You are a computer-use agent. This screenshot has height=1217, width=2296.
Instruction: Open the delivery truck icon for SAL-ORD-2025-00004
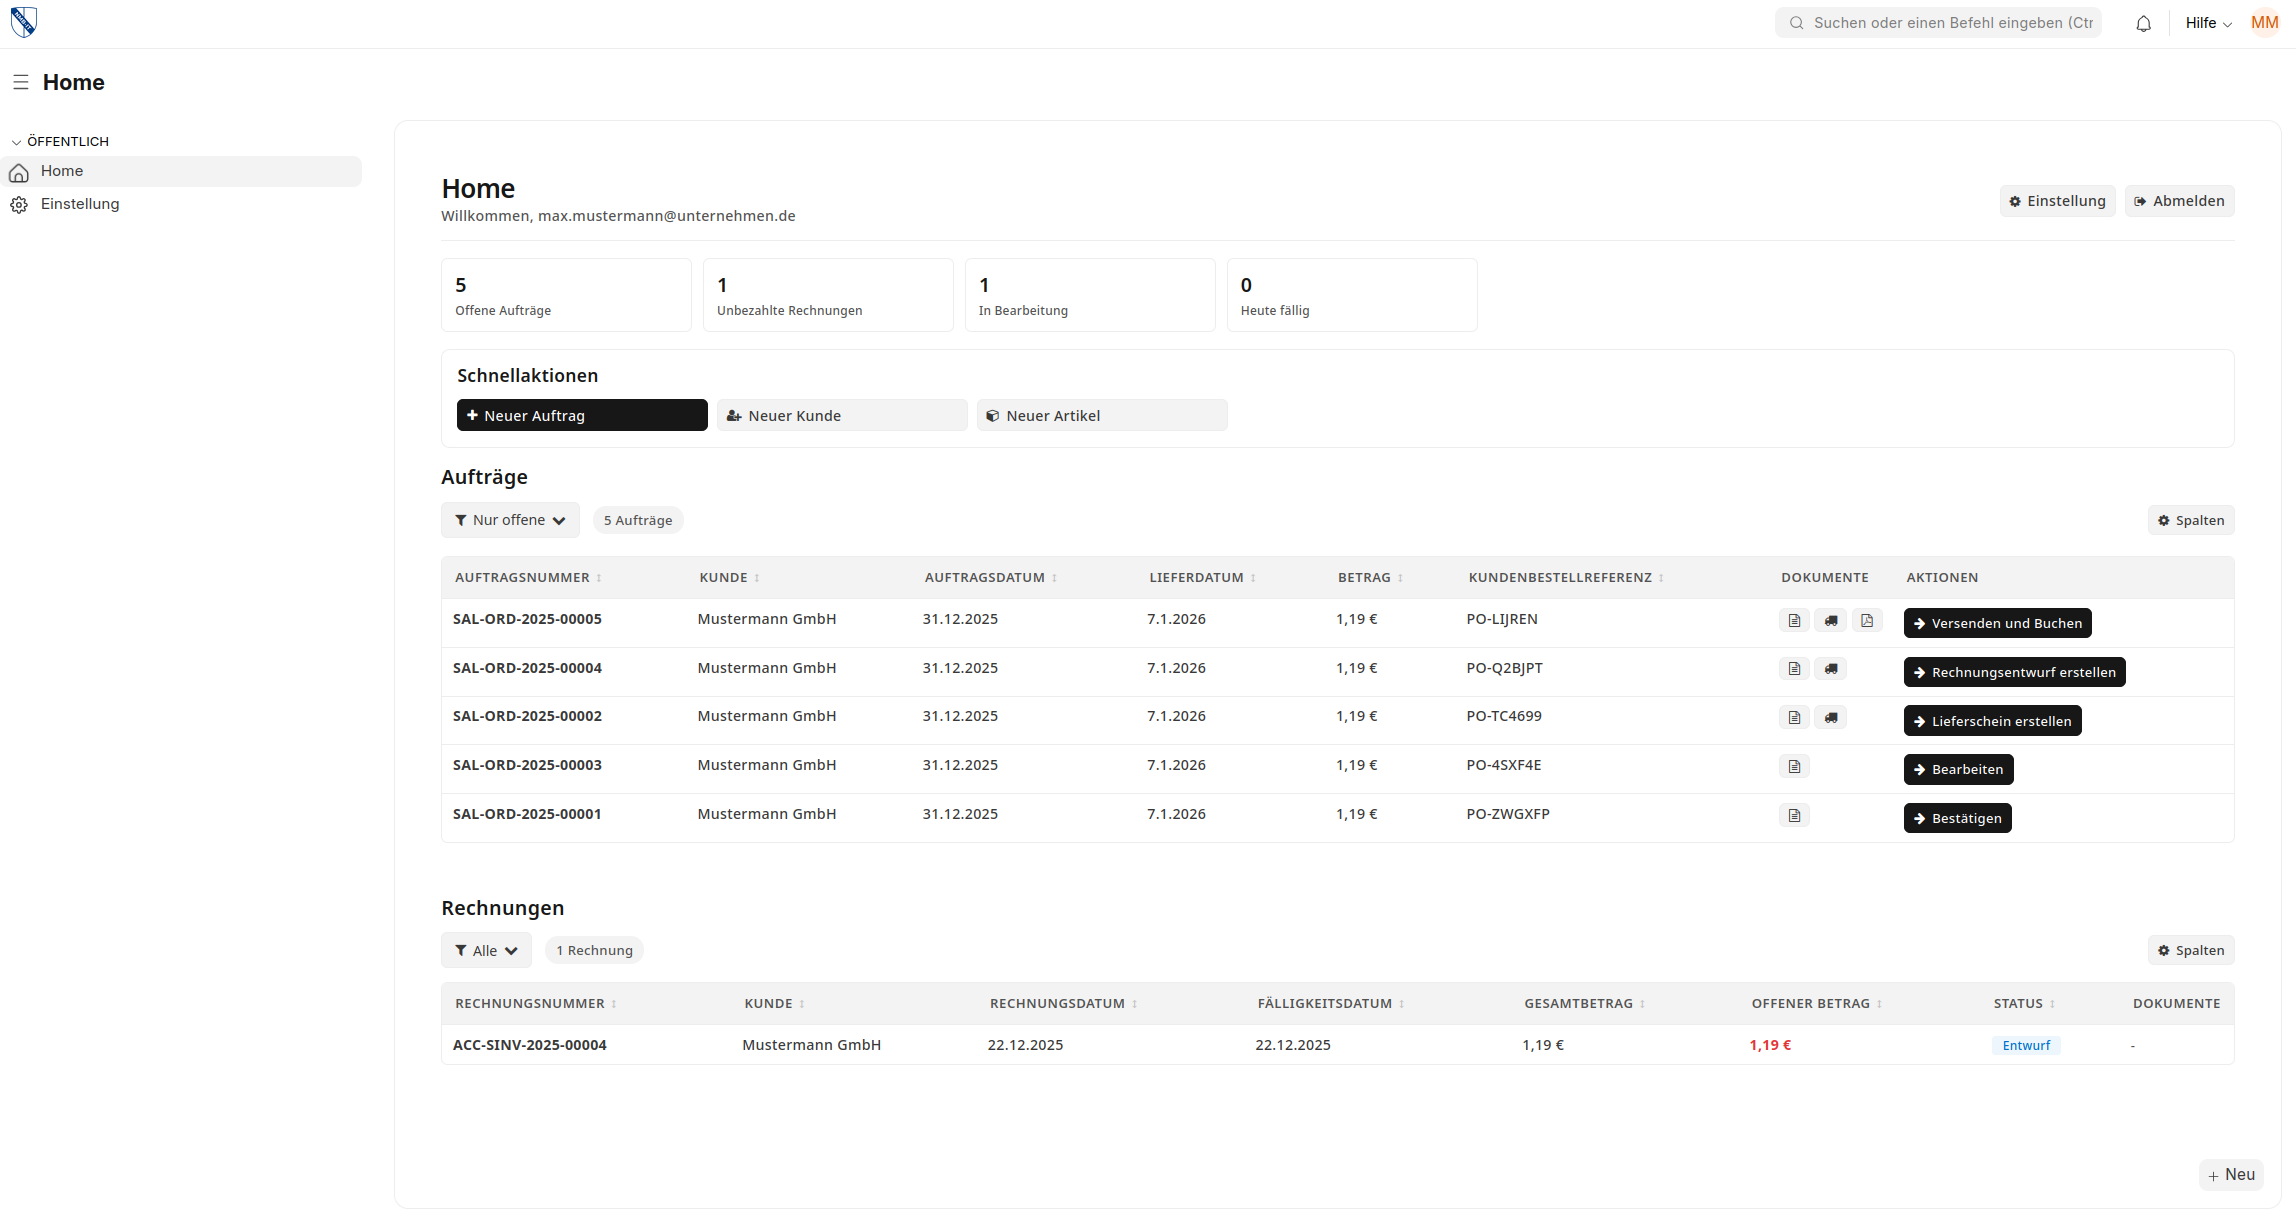(1831, 668)
